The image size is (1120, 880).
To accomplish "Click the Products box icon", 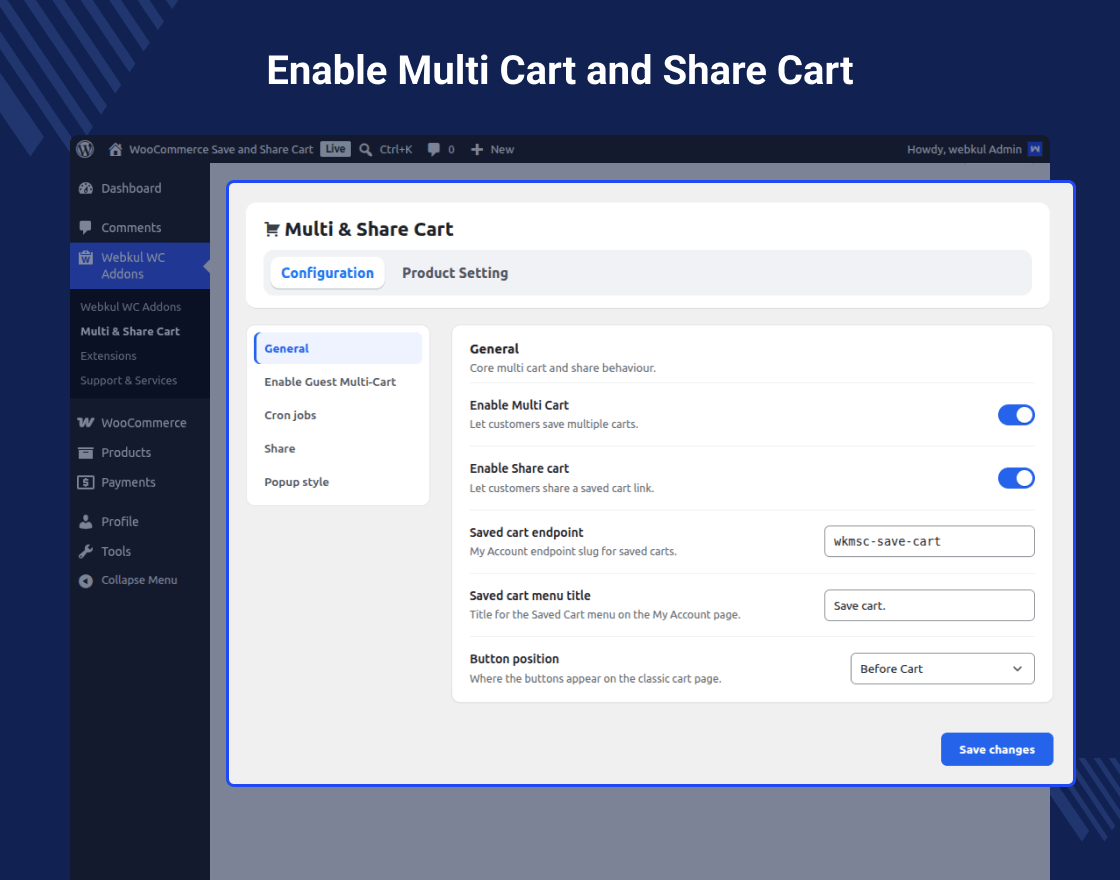I will pos(86,452).
